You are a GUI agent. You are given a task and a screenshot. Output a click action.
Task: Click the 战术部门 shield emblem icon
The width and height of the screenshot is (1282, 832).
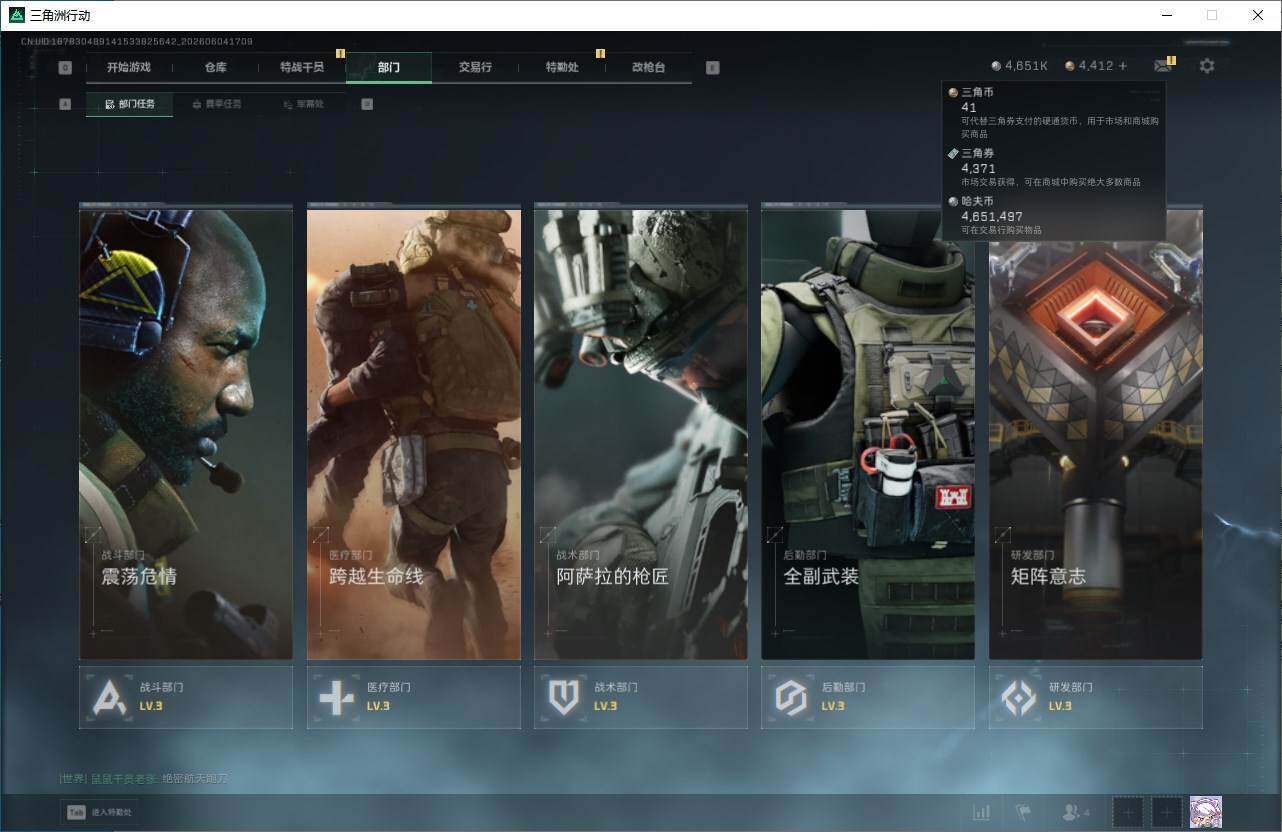click(x=564, y=697)
